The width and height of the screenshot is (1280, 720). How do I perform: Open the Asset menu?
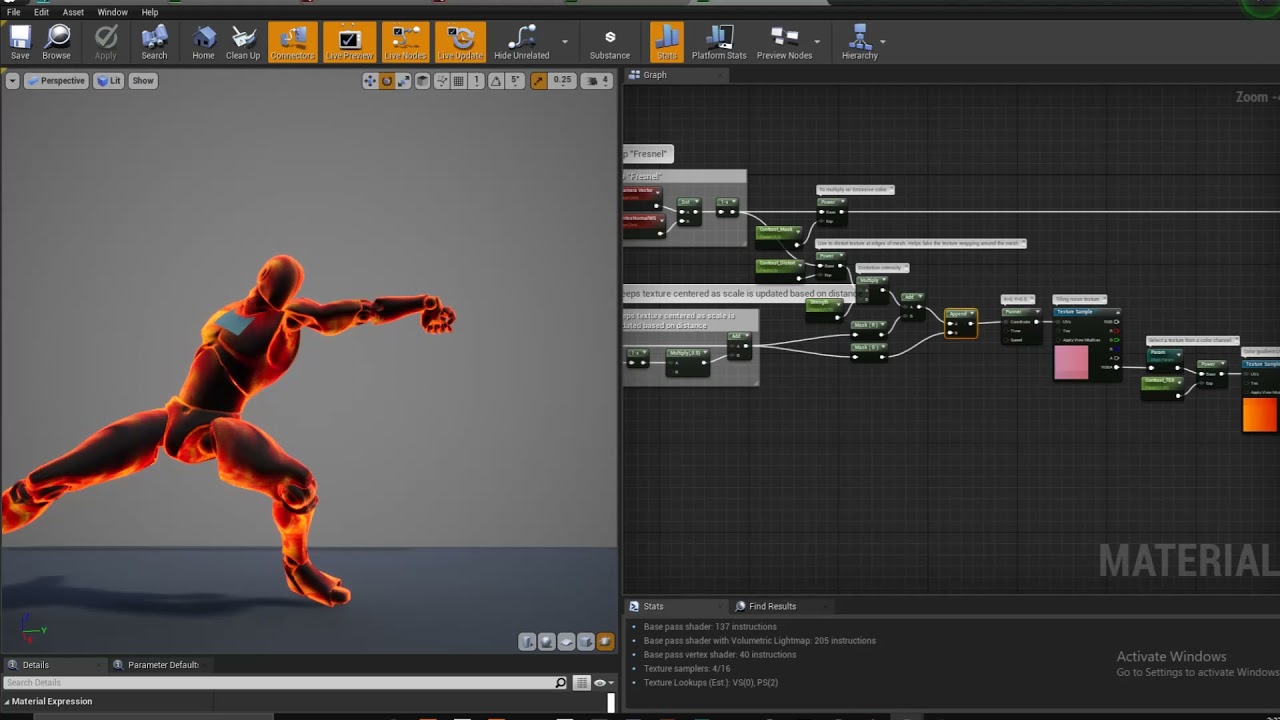click(73, 12)
